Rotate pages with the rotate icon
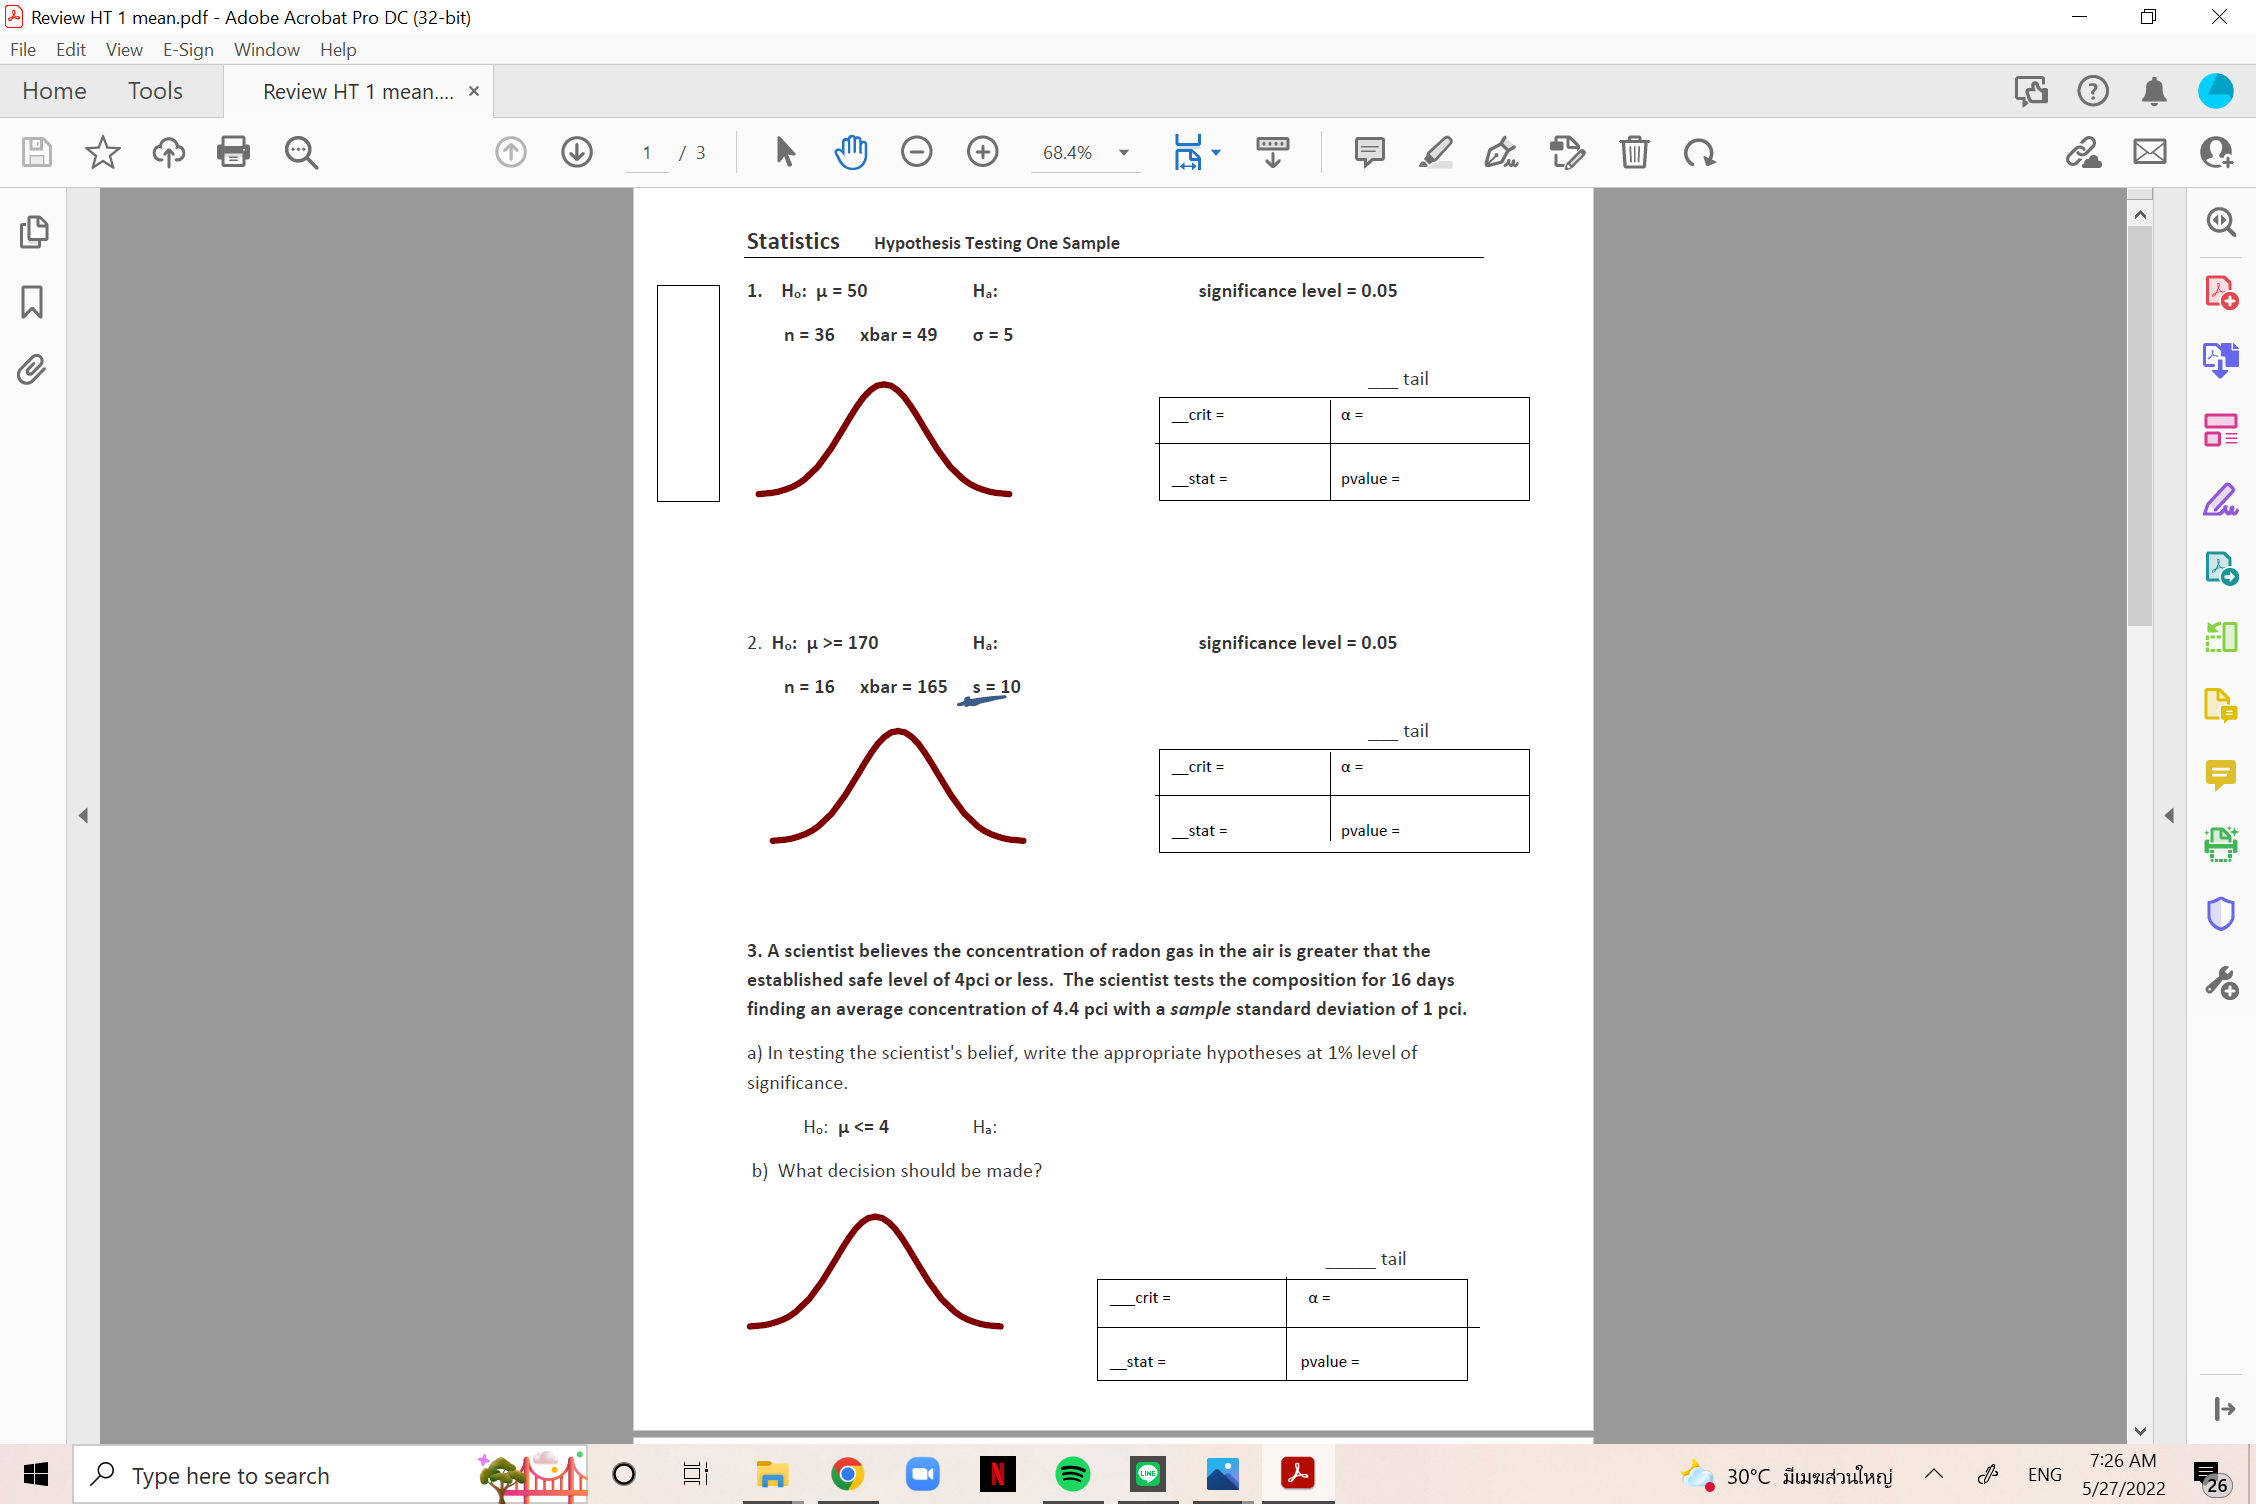This screenshot has height=1504, width=2256. [1700, 152]
